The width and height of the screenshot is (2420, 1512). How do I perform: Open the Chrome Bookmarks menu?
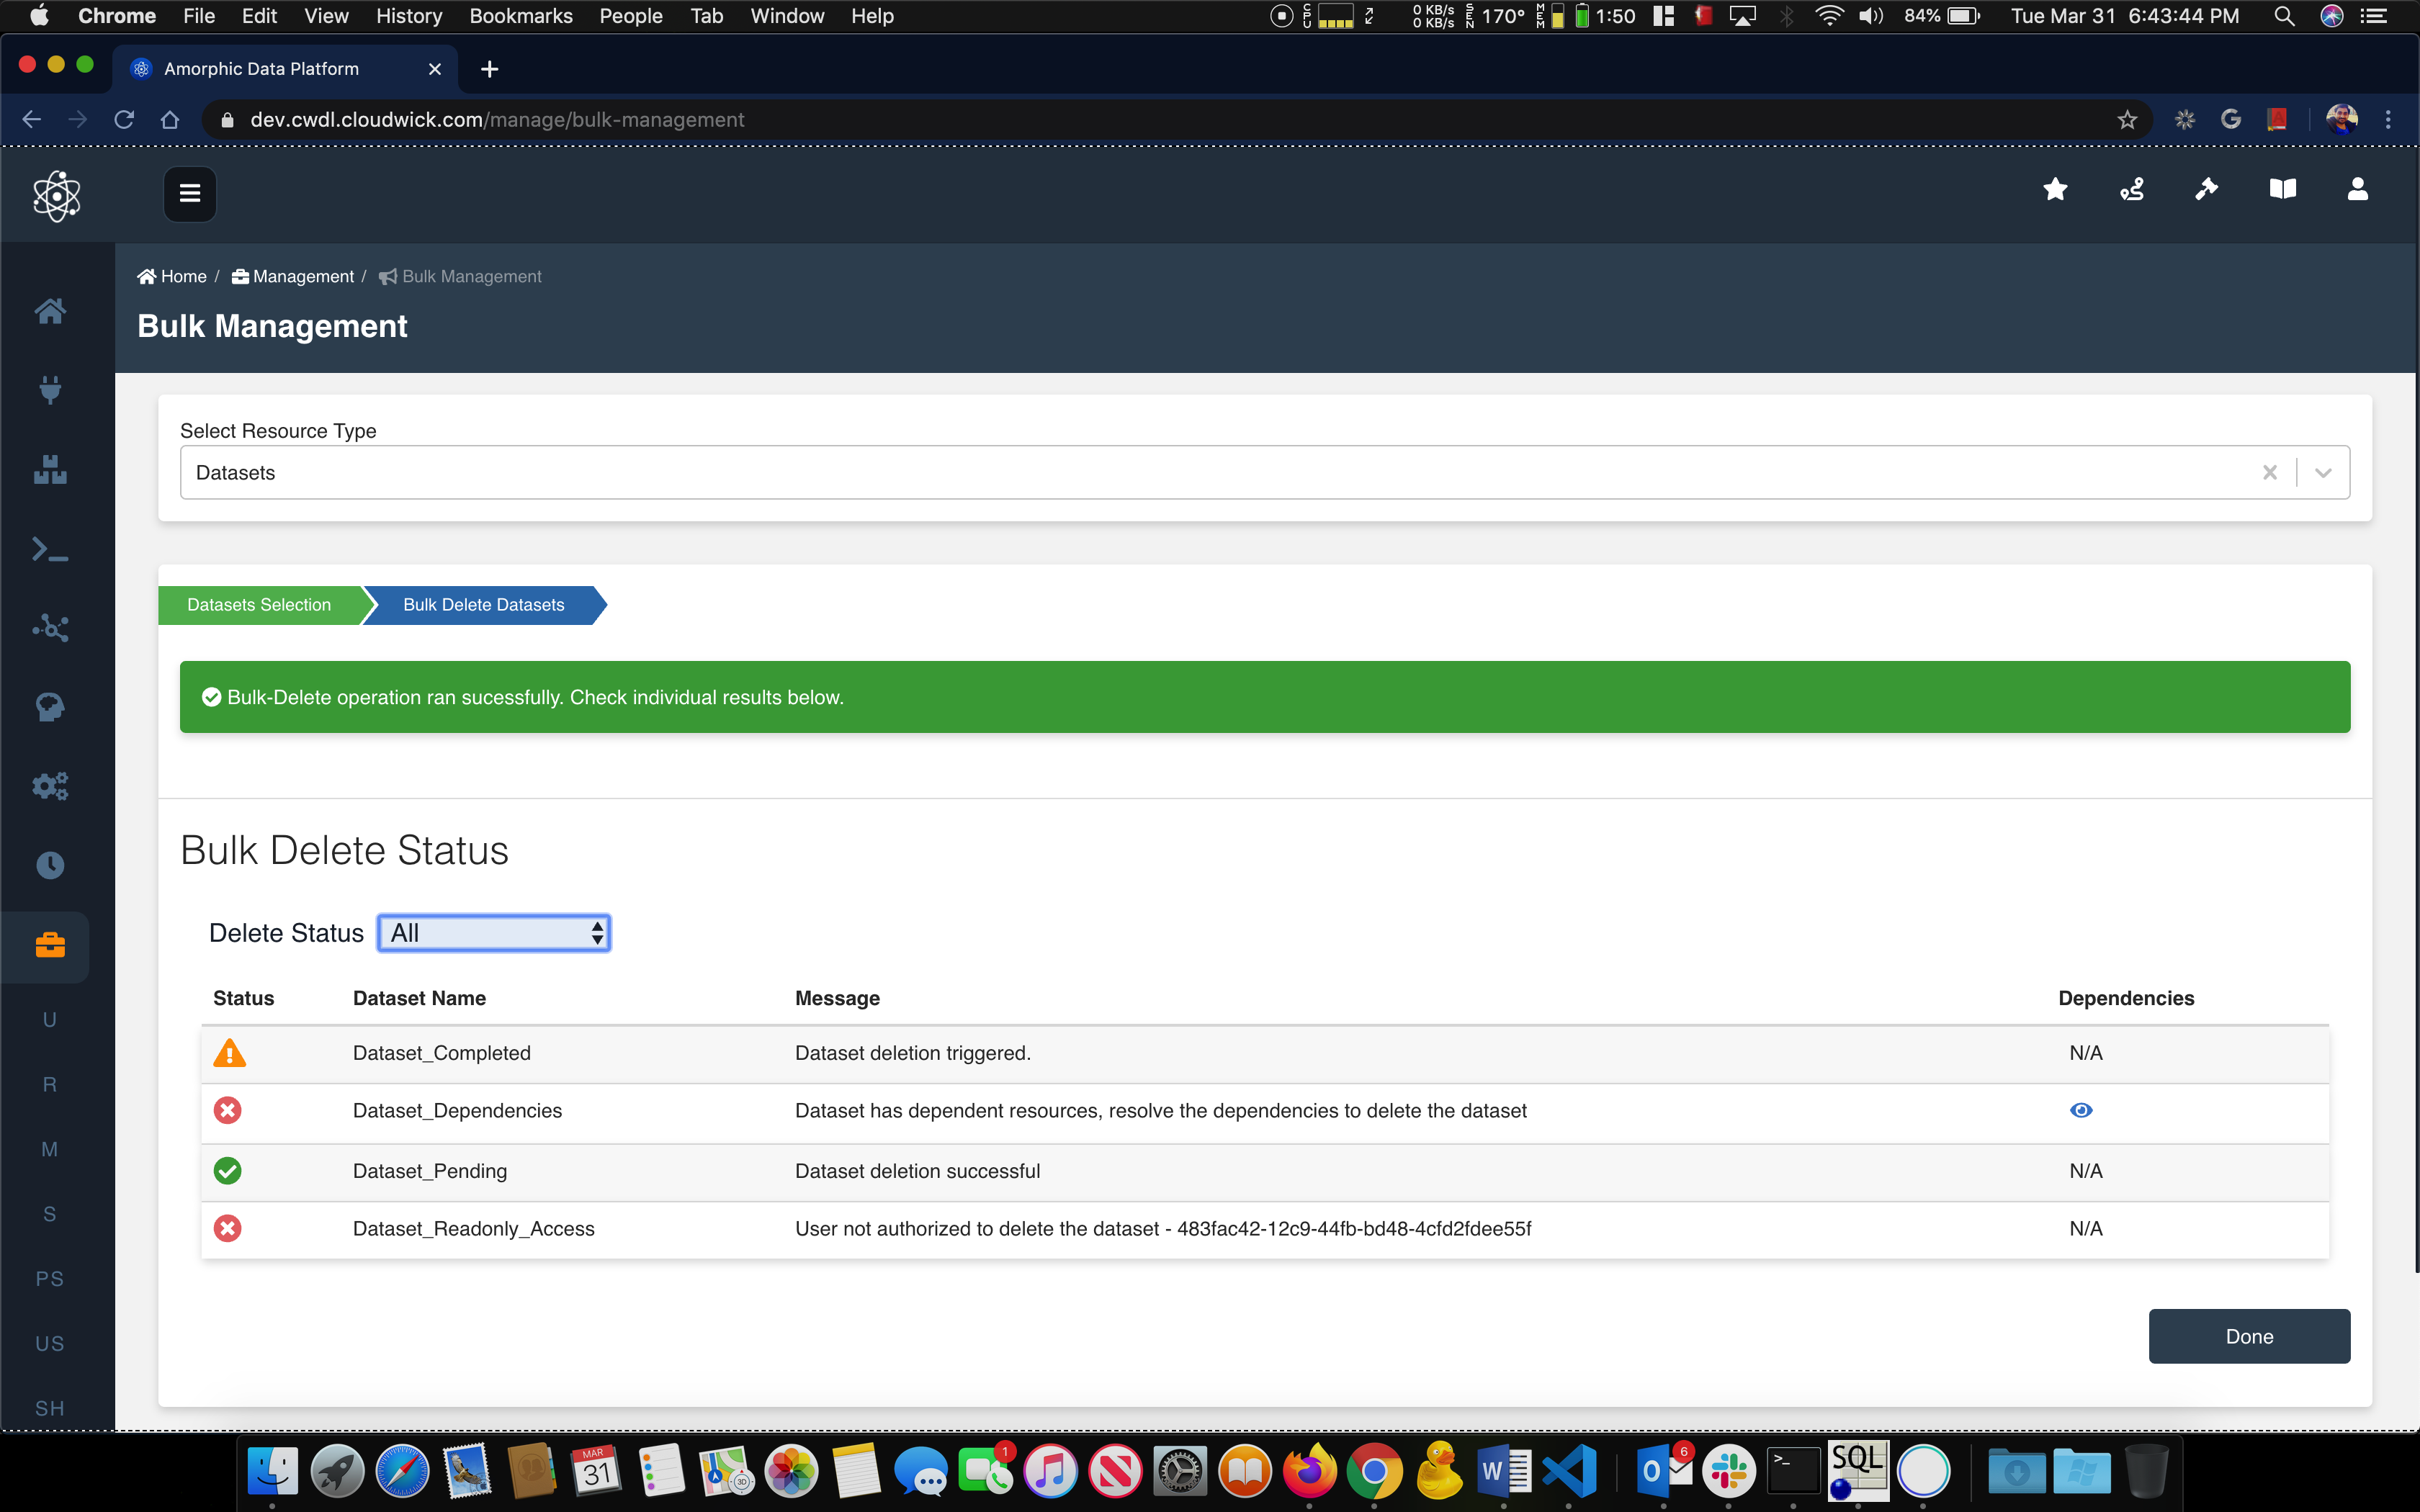click(521, 16)
